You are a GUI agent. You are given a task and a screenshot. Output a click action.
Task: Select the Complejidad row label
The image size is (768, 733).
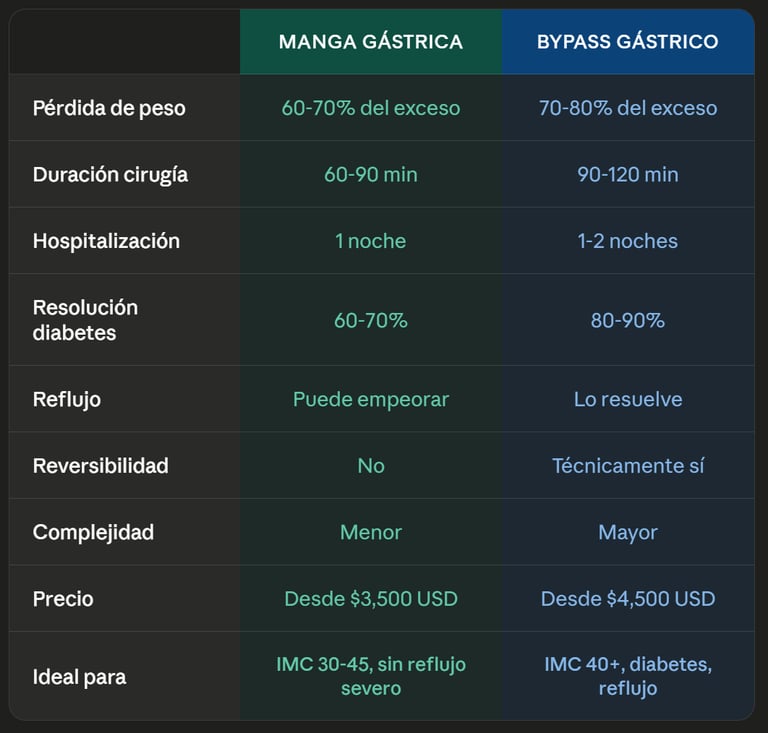point(93,532)
